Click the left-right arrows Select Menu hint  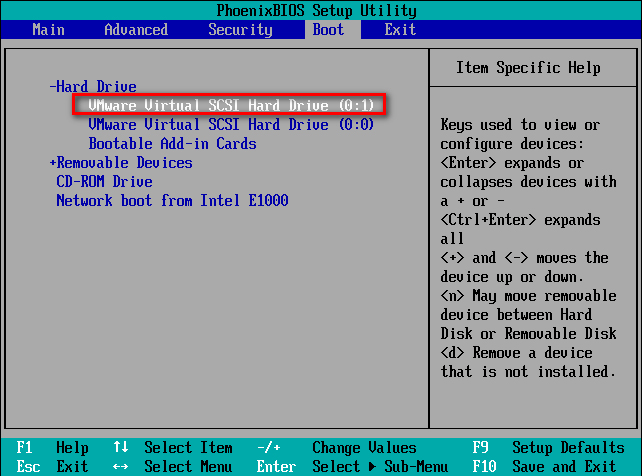pyautogui.click(x=173, y=466)
